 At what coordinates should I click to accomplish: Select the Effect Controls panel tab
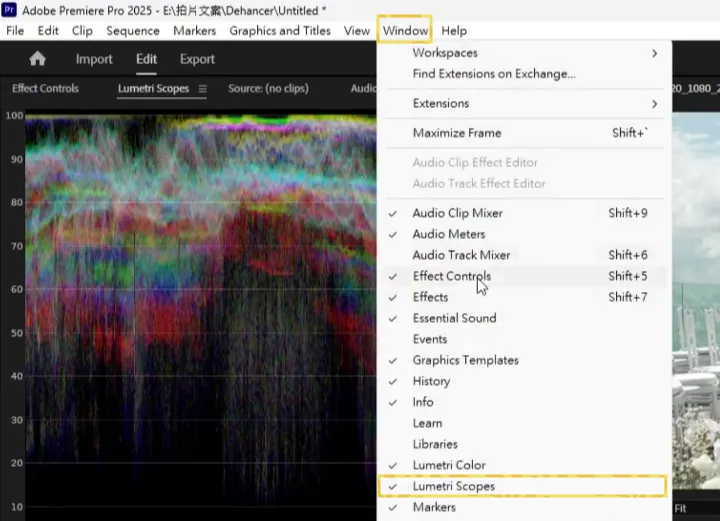coord(45,89)
